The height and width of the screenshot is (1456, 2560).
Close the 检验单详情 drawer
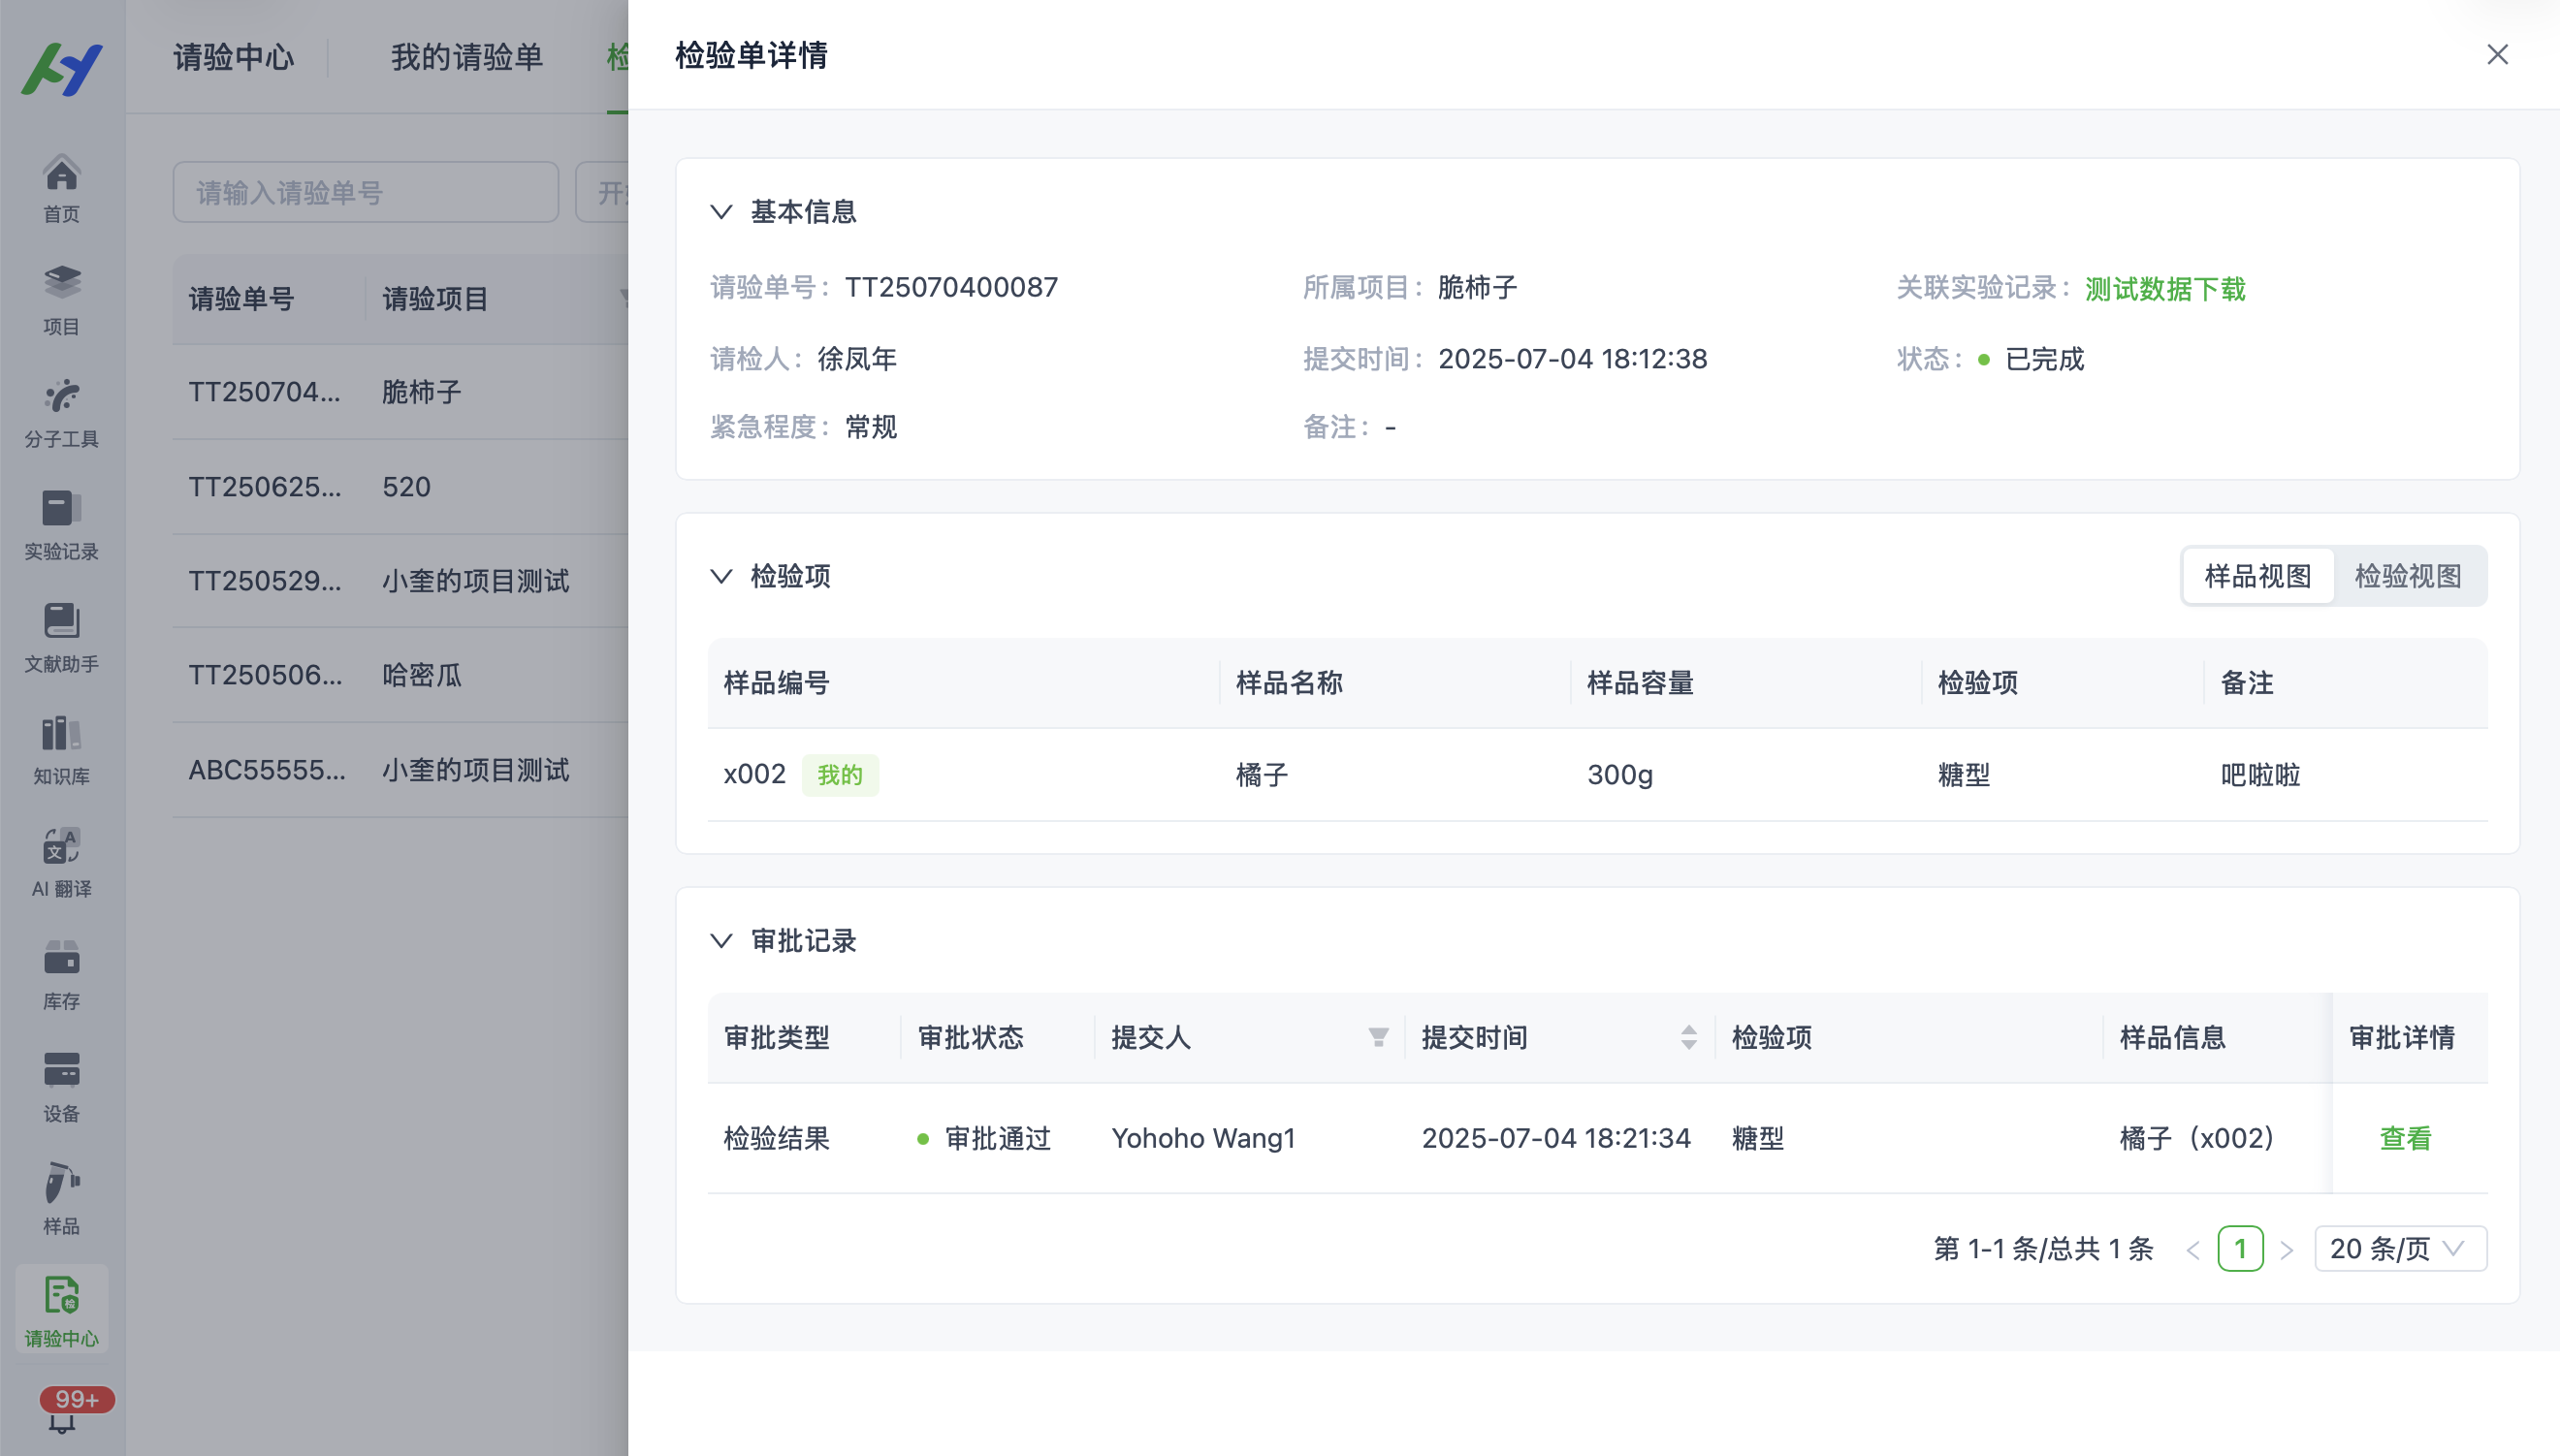2497,55
